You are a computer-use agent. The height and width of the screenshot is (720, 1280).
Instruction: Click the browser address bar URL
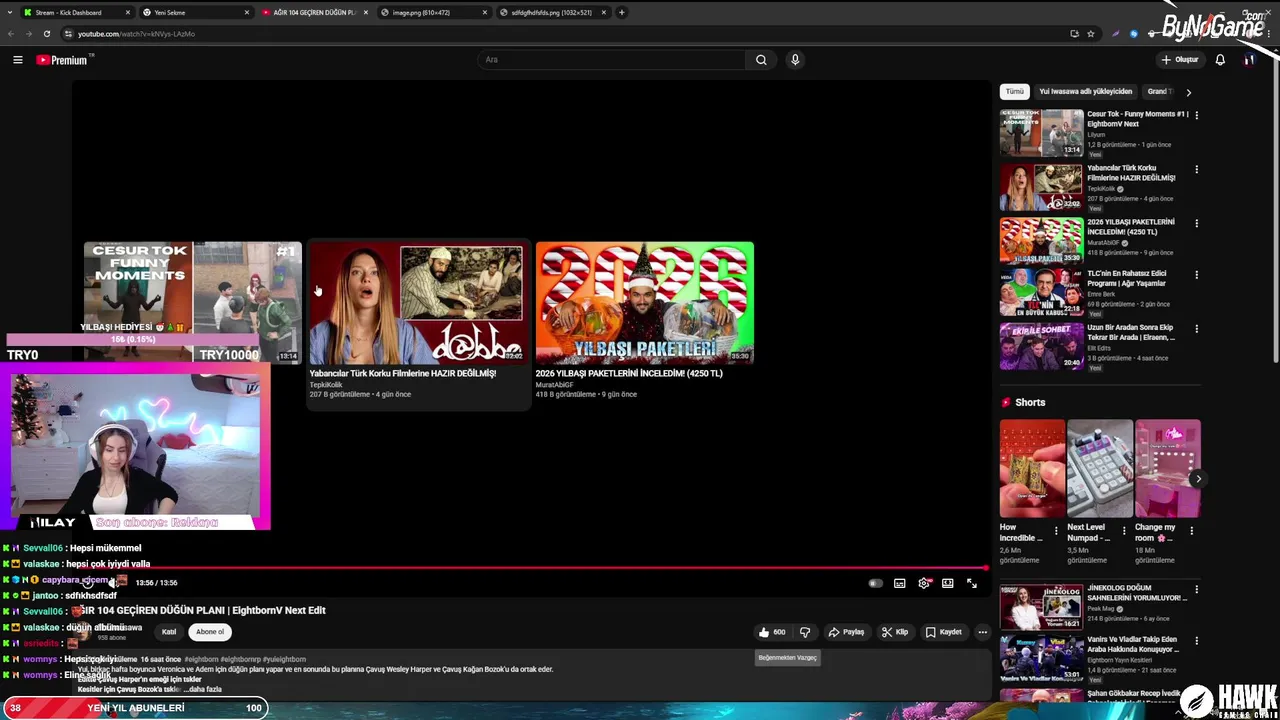point(136,34)
